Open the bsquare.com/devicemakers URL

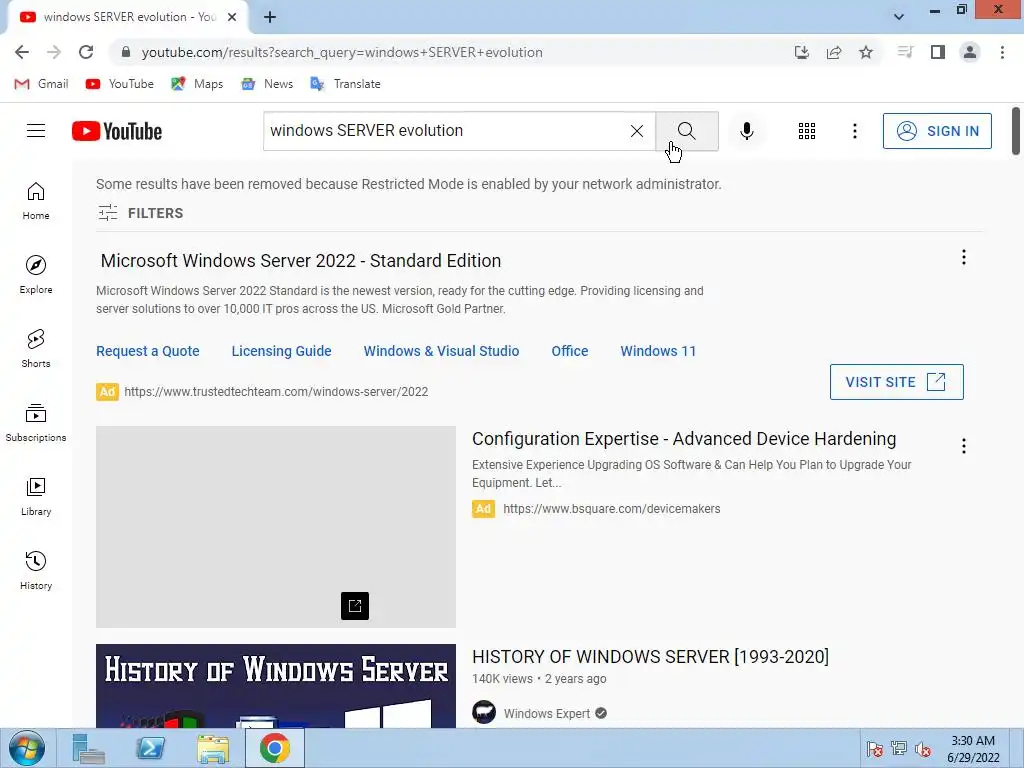point(612,509)
